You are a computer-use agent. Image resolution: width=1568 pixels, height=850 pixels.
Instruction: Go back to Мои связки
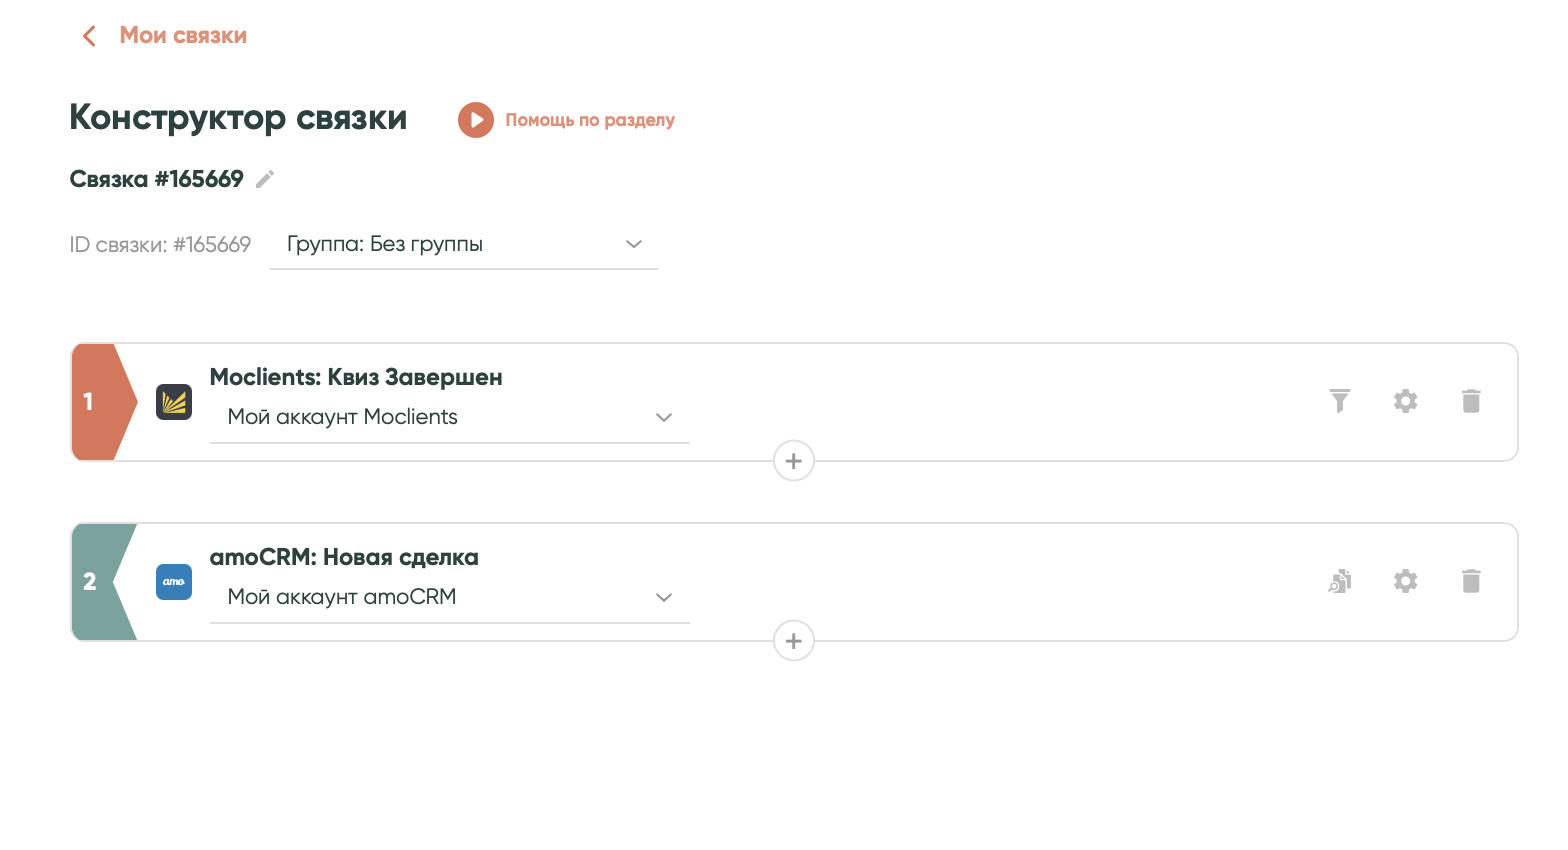pyautogui.click(x=183, y=36)
